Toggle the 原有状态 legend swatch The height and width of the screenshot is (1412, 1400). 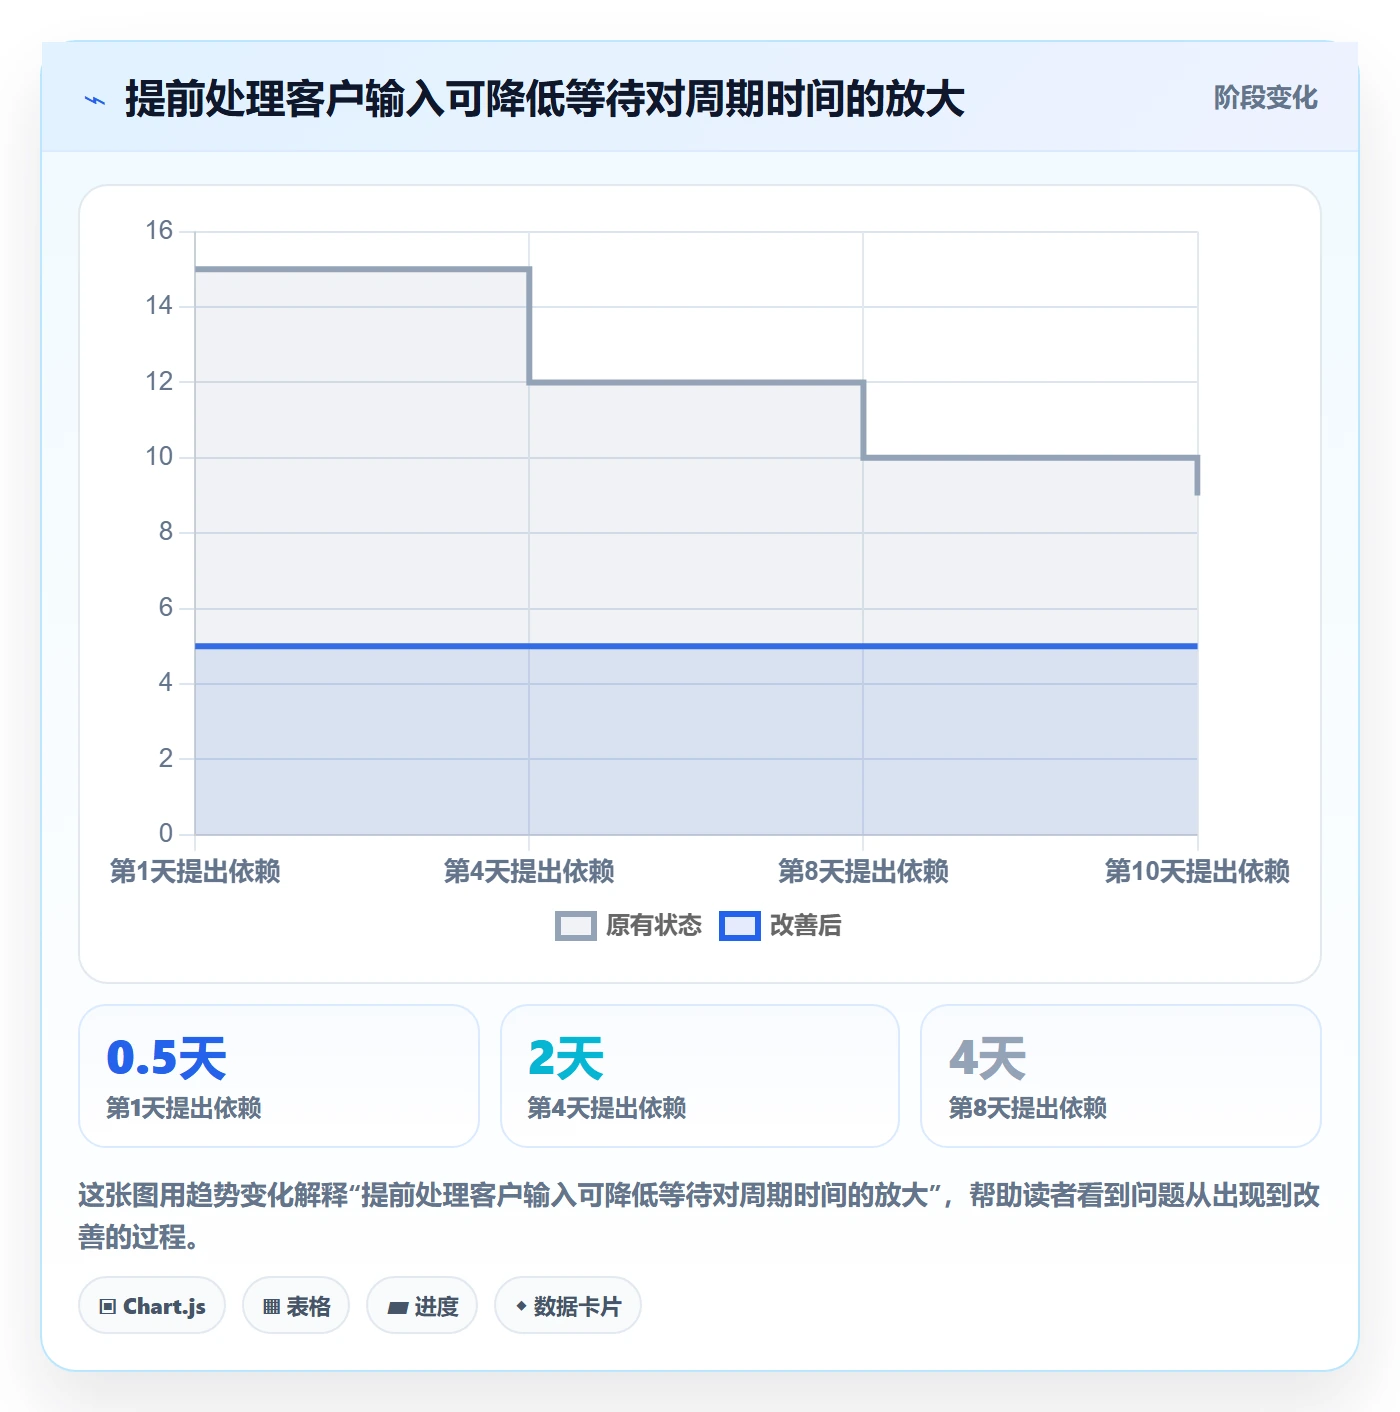[x=575, y=926]
